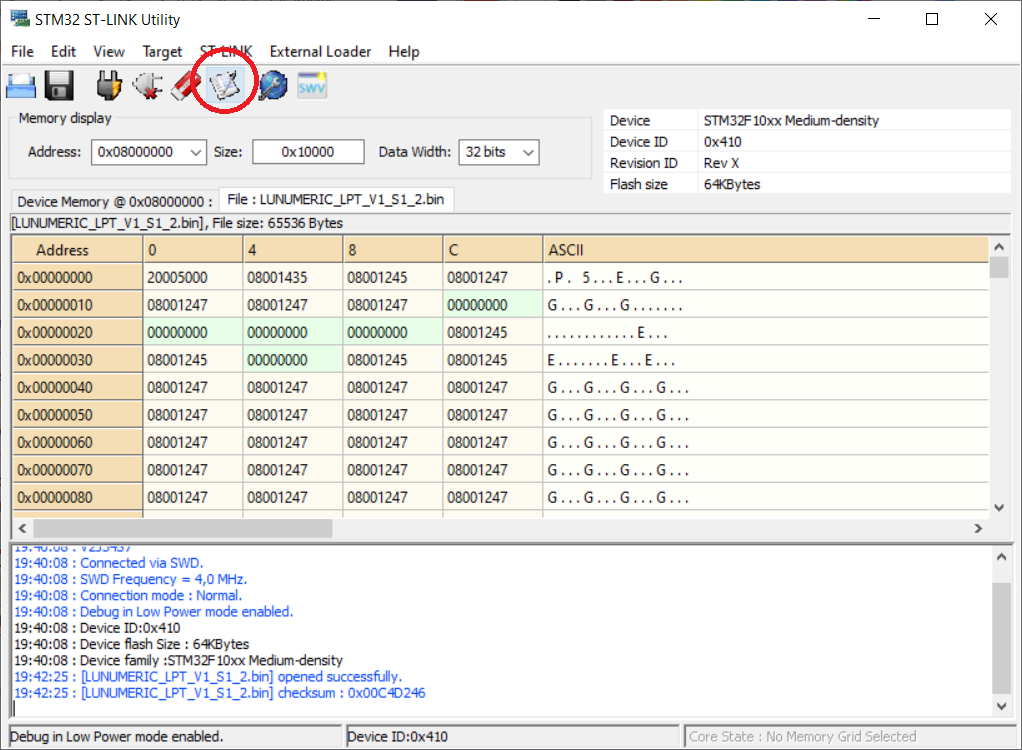1022x750 pixels.
Task: Click the ASCII column header
Action: point(566,250)
